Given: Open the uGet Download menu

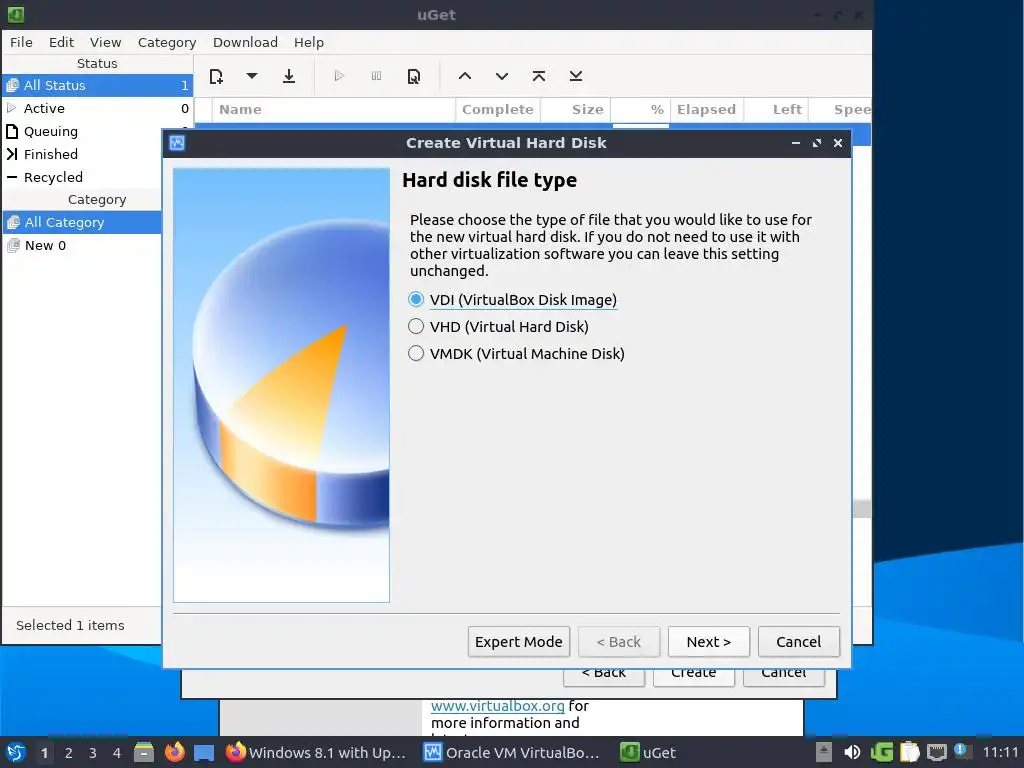Looking at the screenshot, I should pyautogui.click(x=245, y=42).
